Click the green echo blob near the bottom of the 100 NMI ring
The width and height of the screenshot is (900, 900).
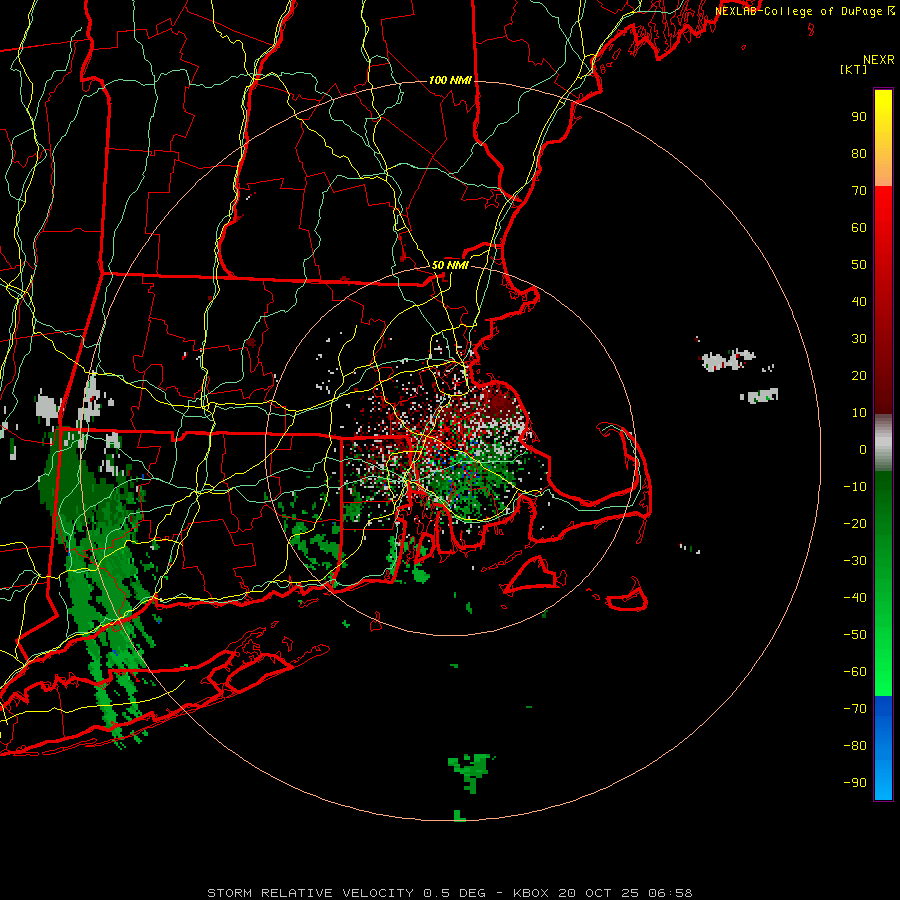[471, 772]
